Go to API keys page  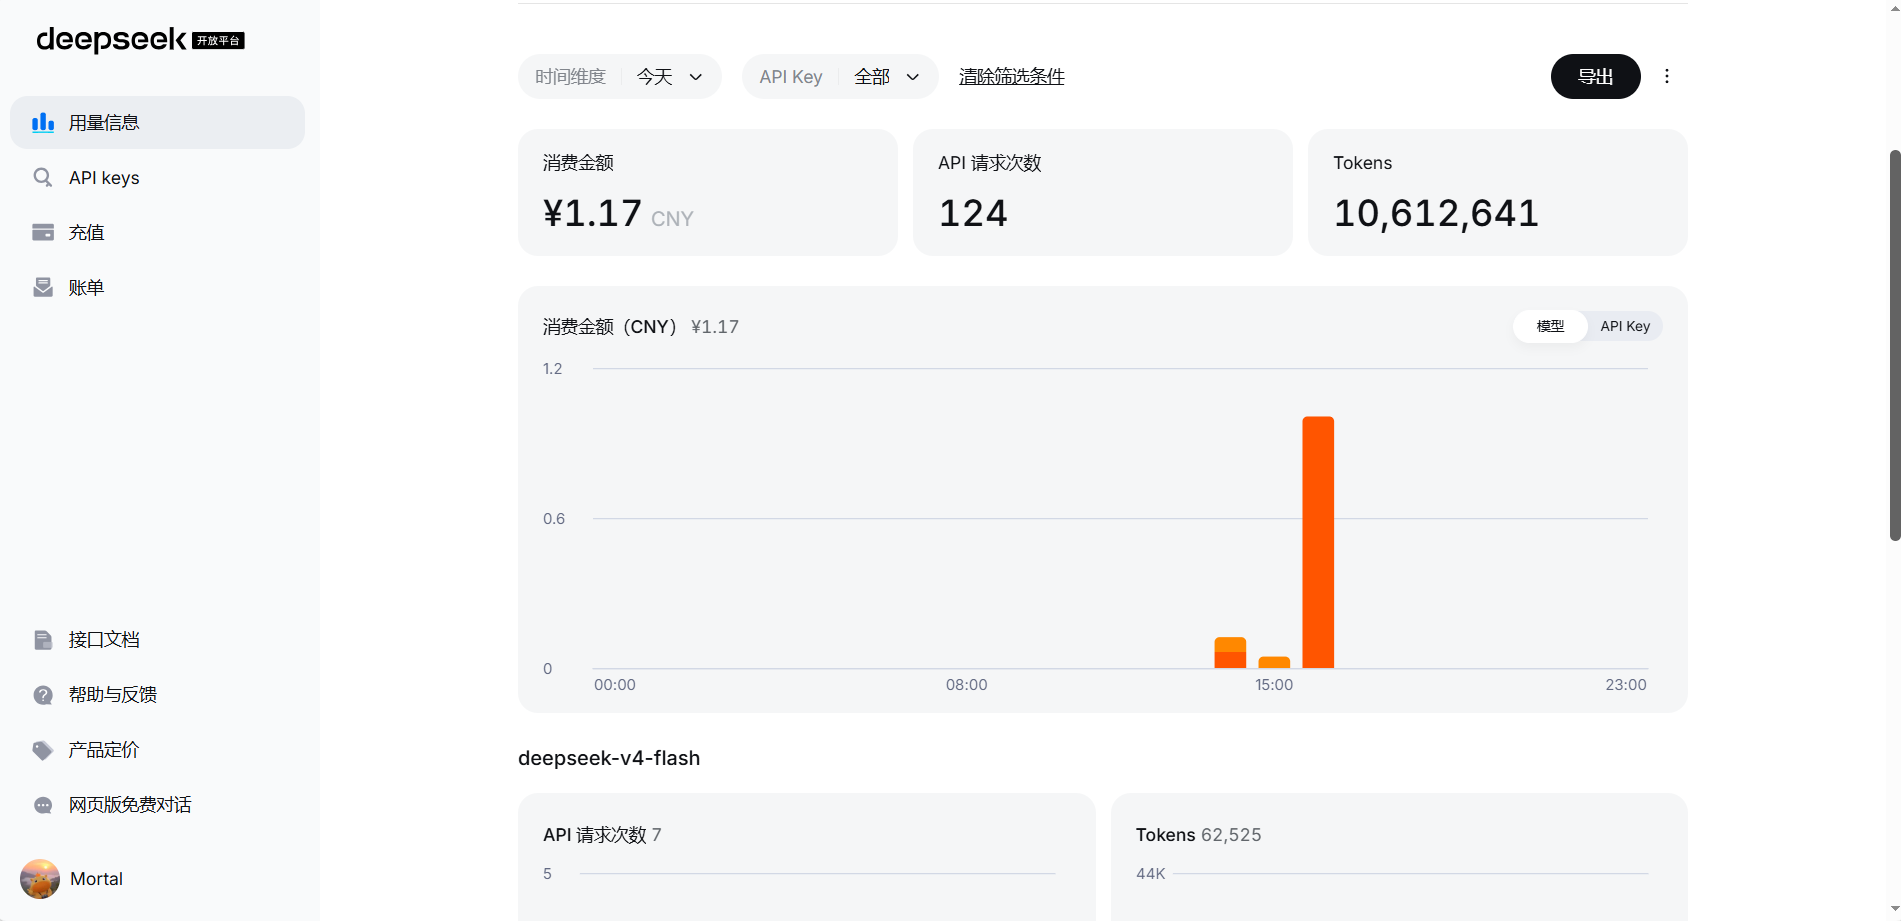[x=157, y=178]
